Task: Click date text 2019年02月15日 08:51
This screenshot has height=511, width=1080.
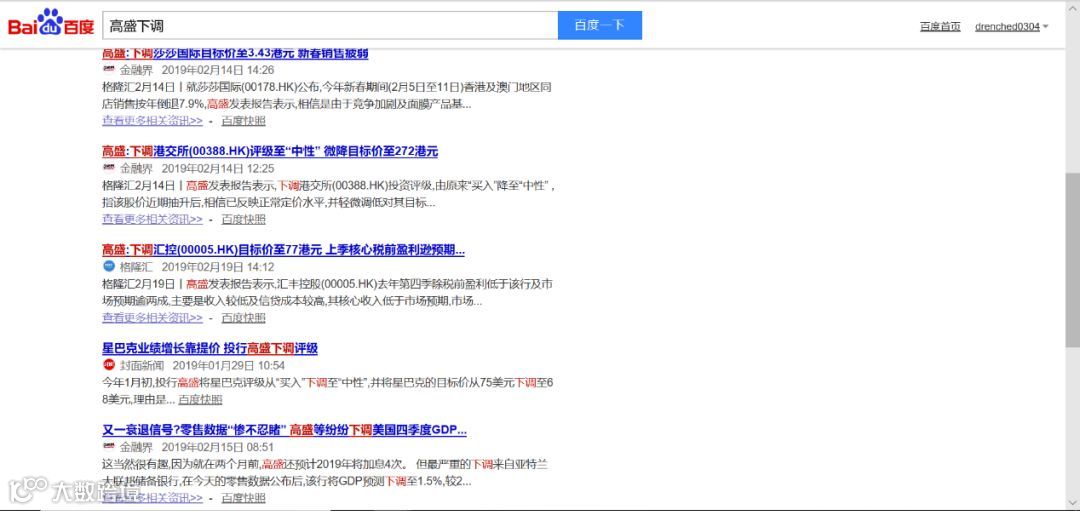Action: point(218,447)
